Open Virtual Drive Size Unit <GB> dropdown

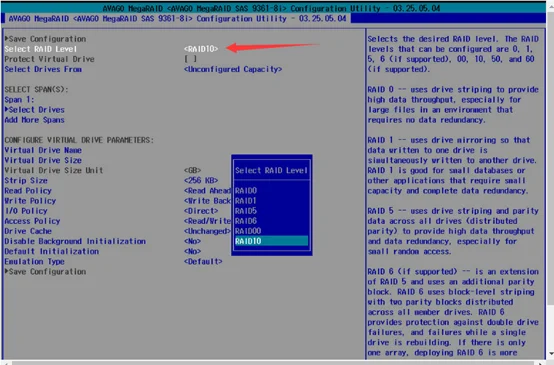193,170
